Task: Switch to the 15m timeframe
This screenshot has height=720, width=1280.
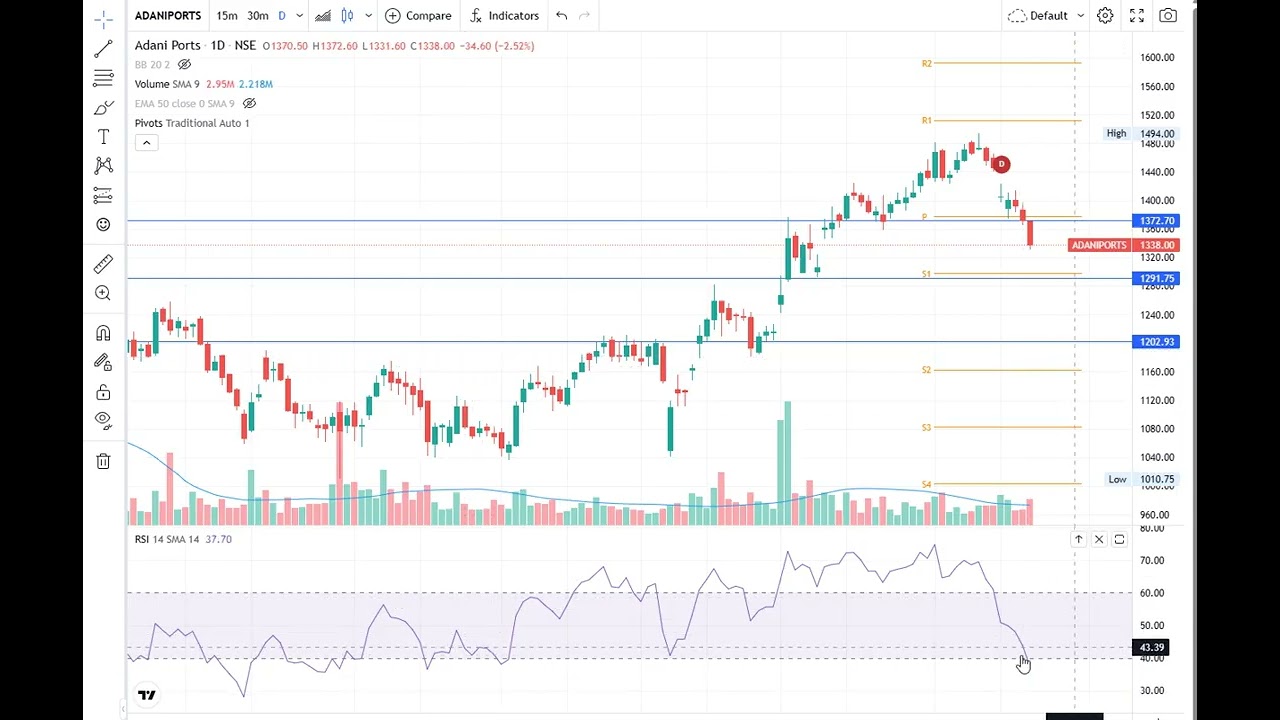Action: point(227,16)
